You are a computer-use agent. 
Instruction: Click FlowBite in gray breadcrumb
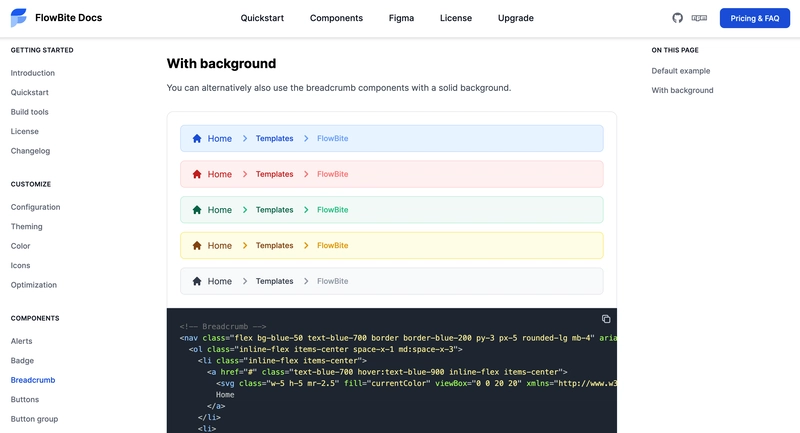point(333,281)
